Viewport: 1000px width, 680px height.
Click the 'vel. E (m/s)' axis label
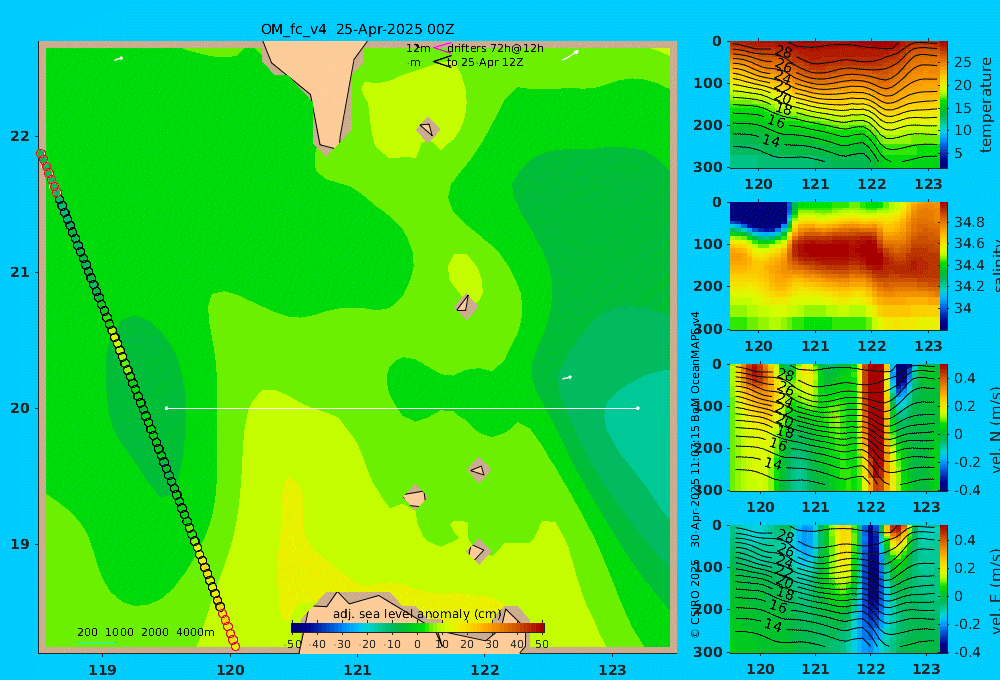(x=995, y=591)
